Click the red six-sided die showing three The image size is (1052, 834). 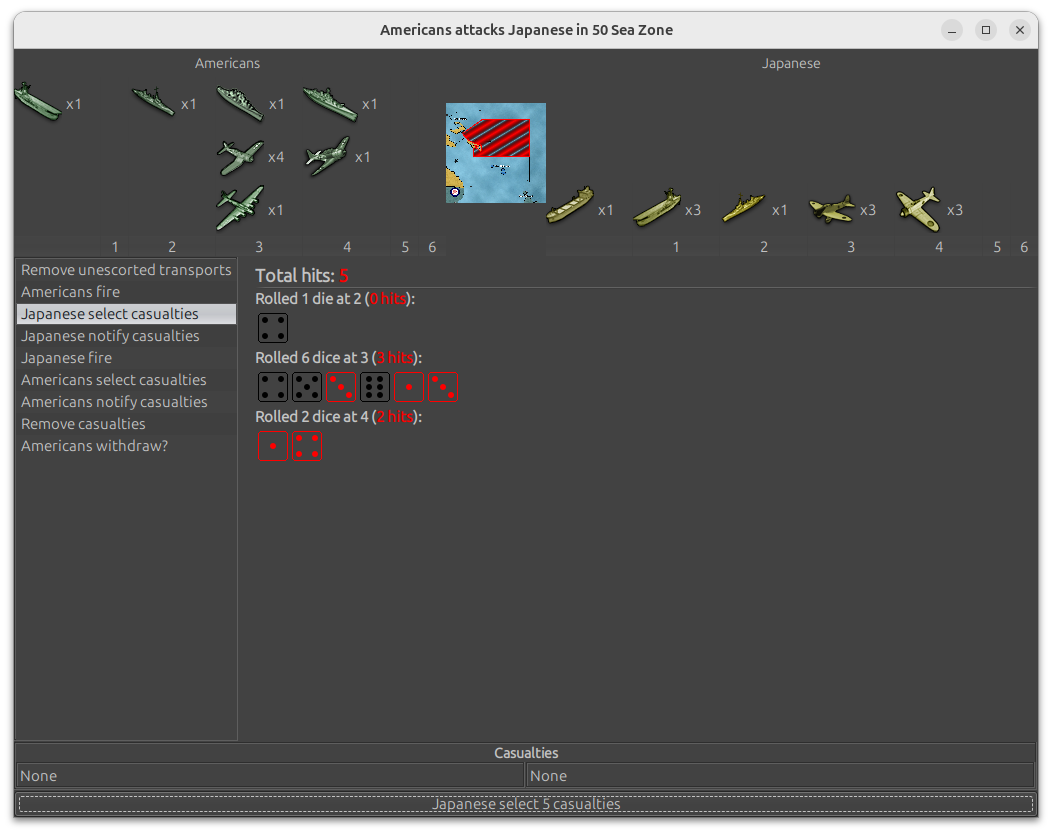coord(341,387)
